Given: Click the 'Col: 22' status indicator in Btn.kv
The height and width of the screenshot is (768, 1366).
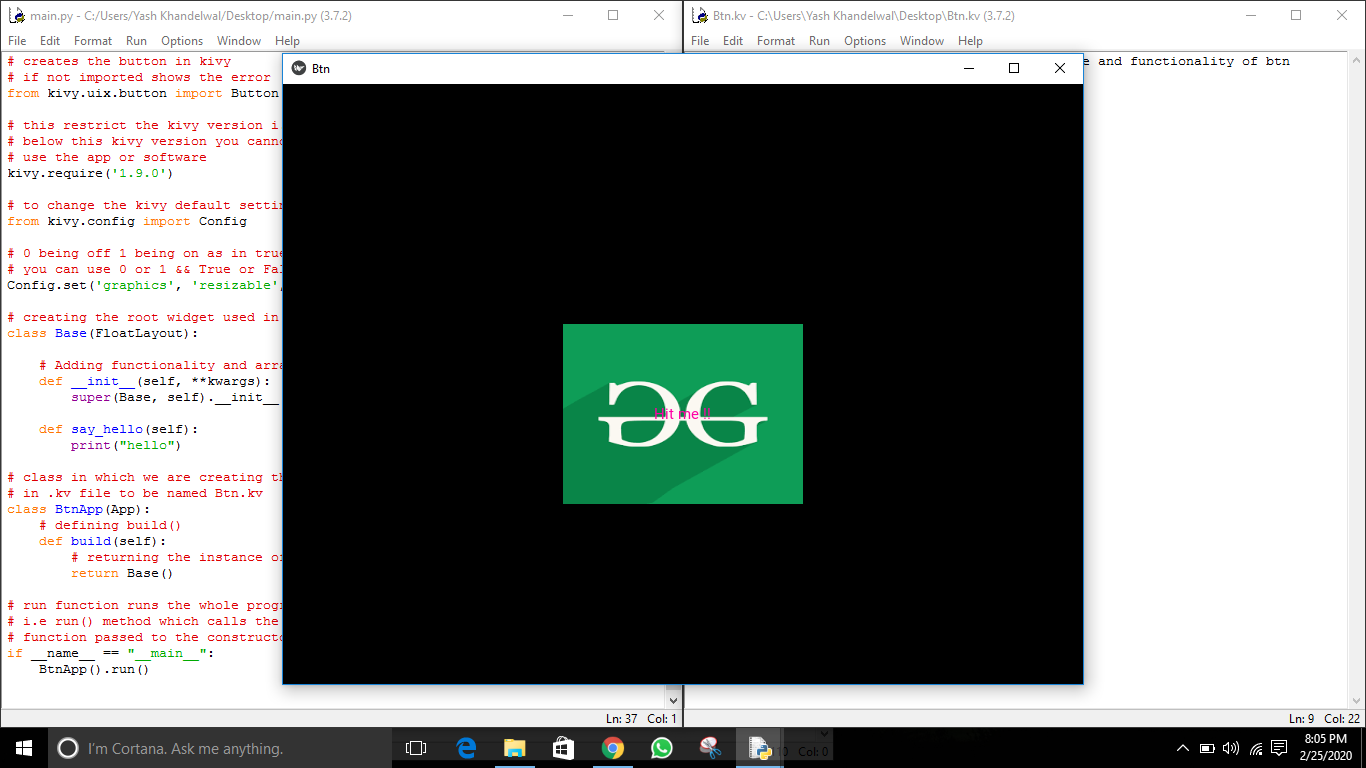Looking at the screenshot, I should tap(1342, 719).
